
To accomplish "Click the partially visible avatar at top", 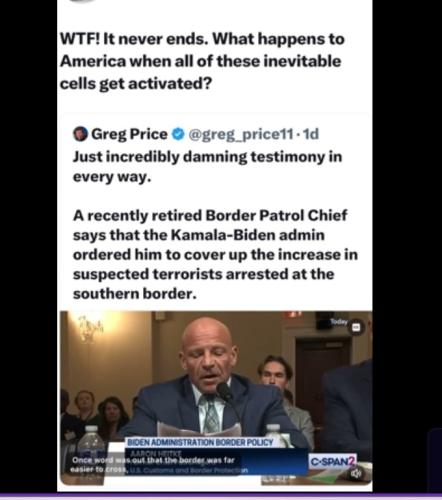I will (x=84, y=1).
